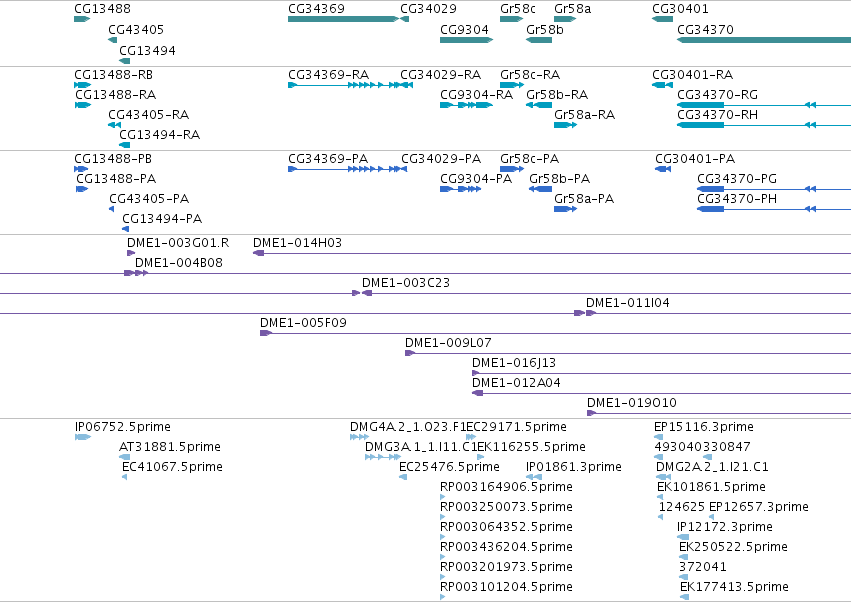This screenshot has width=851, height=602.
Task: Click the EK101861.5prime EST label
Action: (711, 487)
